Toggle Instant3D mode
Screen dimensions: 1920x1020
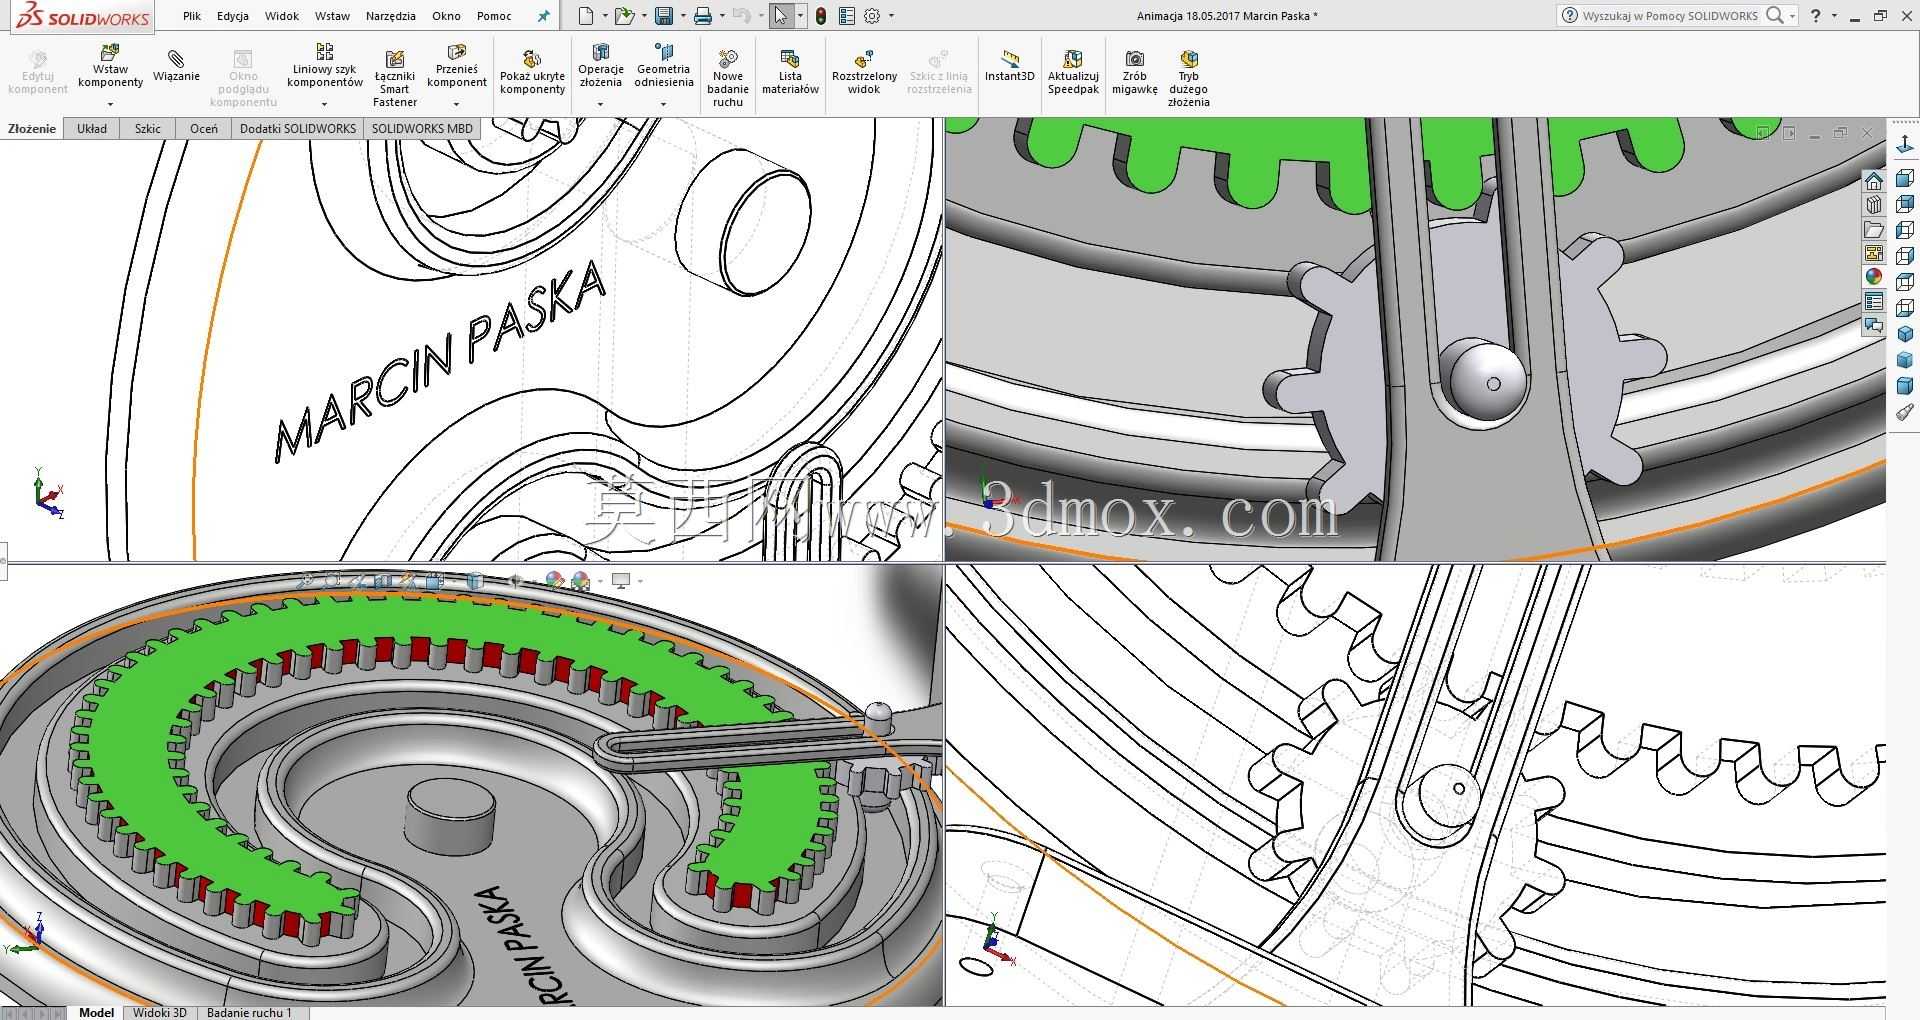(1009, 66)
